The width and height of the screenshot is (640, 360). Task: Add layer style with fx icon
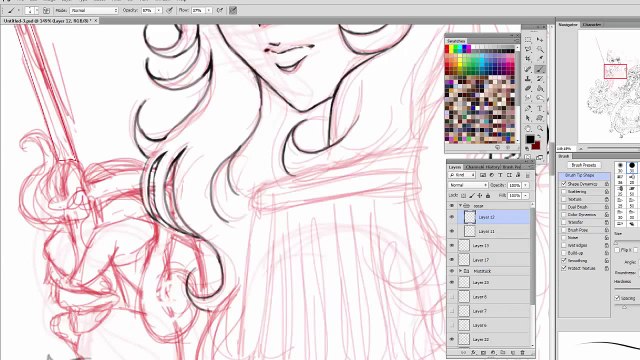click(x=473, y=353)
